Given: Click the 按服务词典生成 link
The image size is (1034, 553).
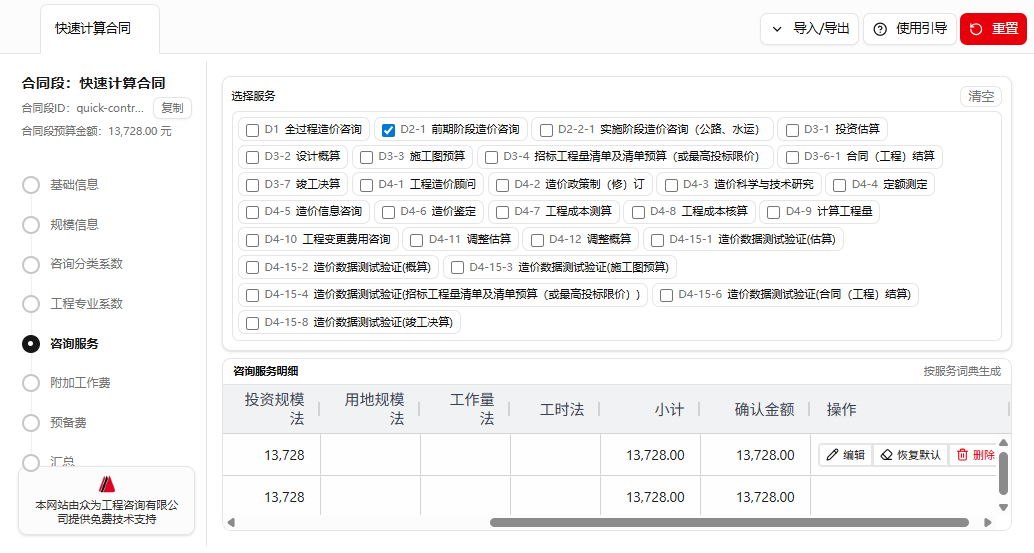Looking at the screenshot, I should (961, 371).
